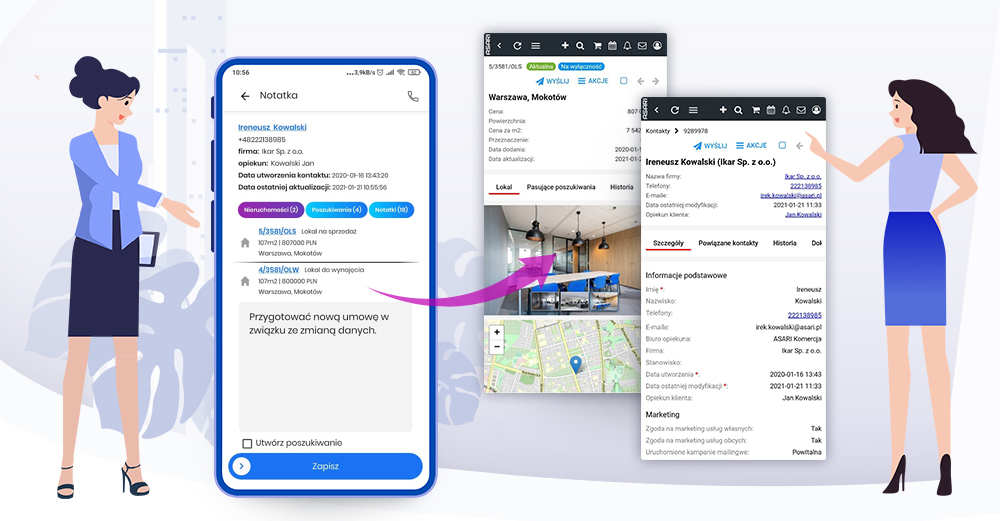Open Ireneusz Kowalski link in Notatka
1000x521 pixels.
272,128
